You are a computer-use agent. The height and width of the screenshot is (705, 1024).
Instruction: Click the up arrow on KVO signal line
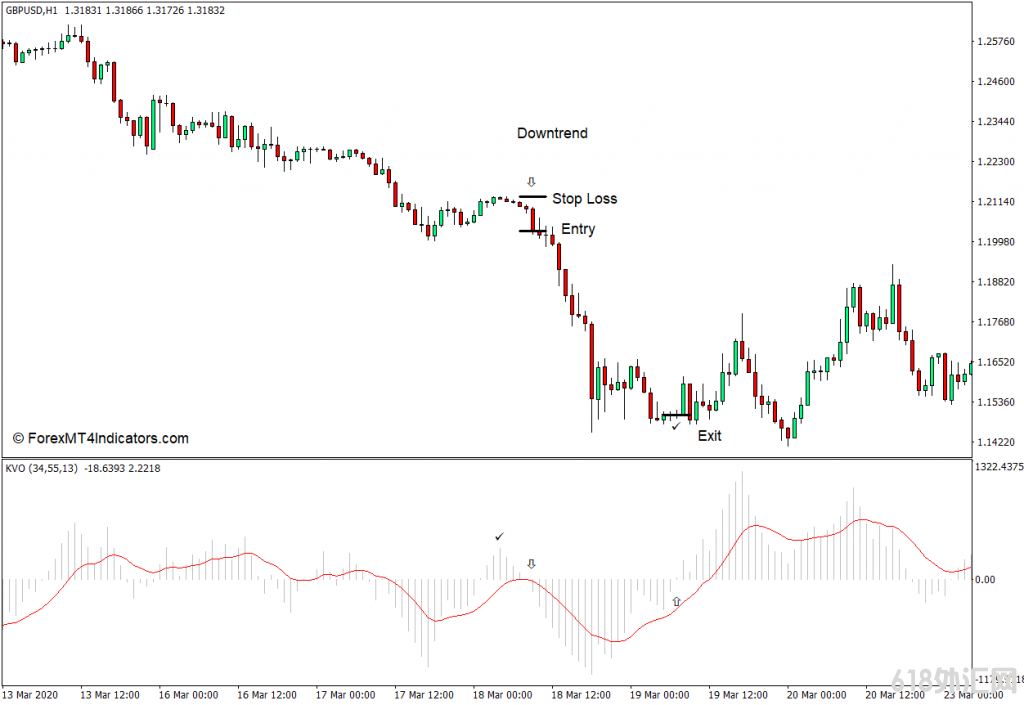(676, 601)
